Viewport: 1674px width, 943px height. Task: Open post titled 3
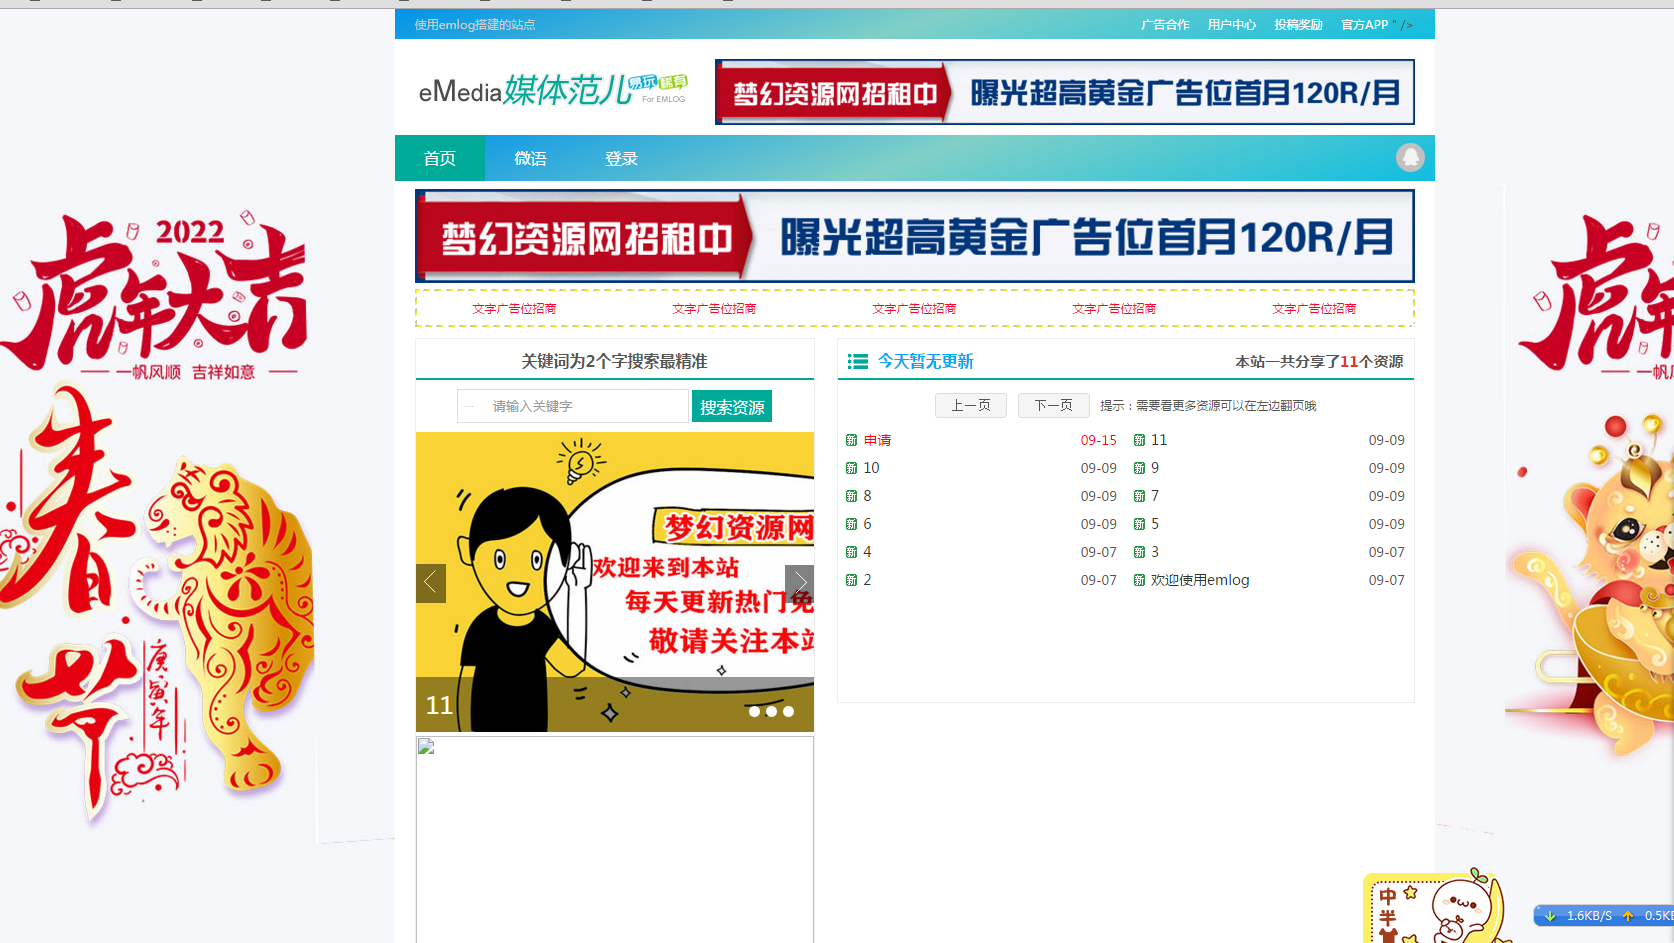(1155, 552)
